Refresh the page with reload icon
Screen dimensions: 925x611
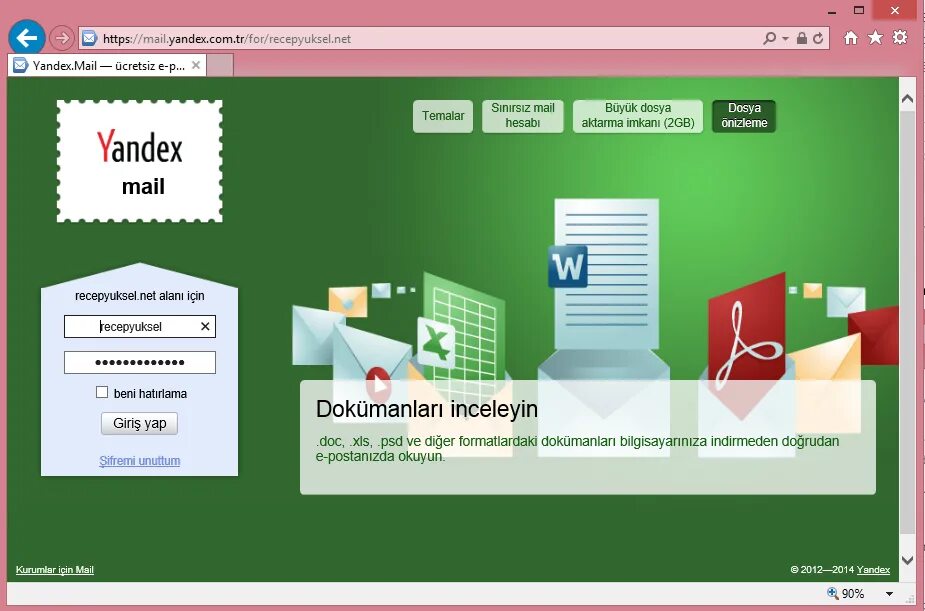point(818,38)
